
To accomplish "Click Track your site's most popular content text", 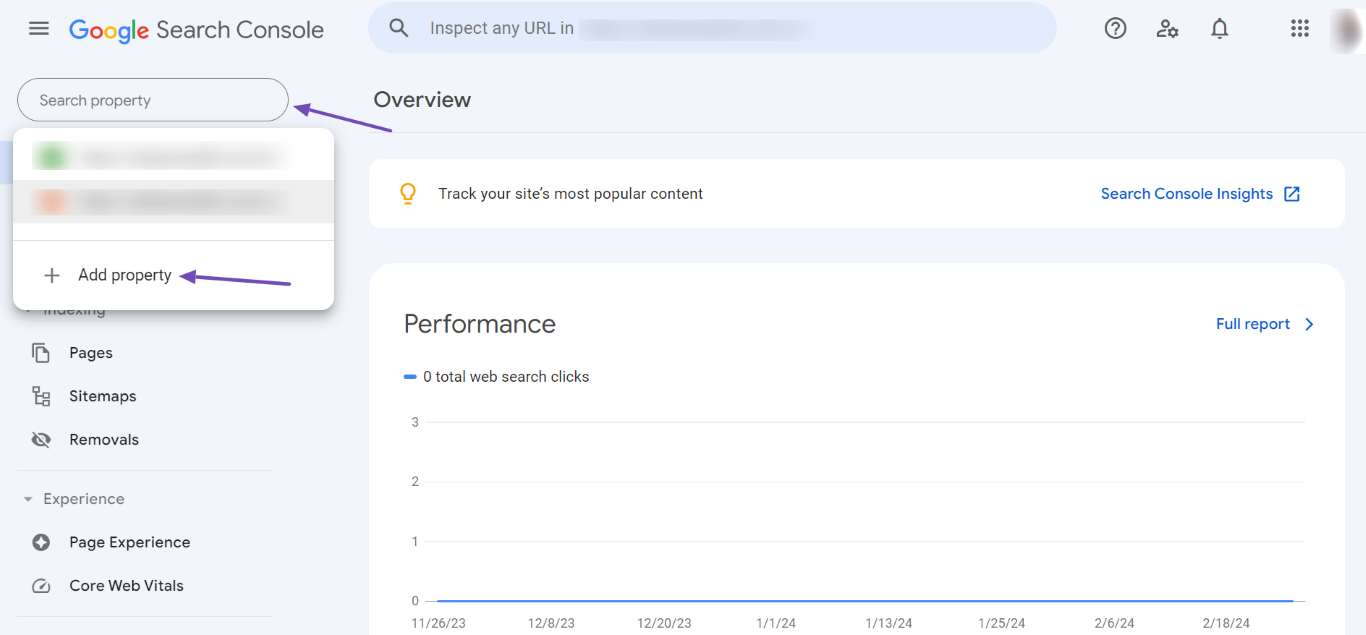I will click(x=571, y=194).
